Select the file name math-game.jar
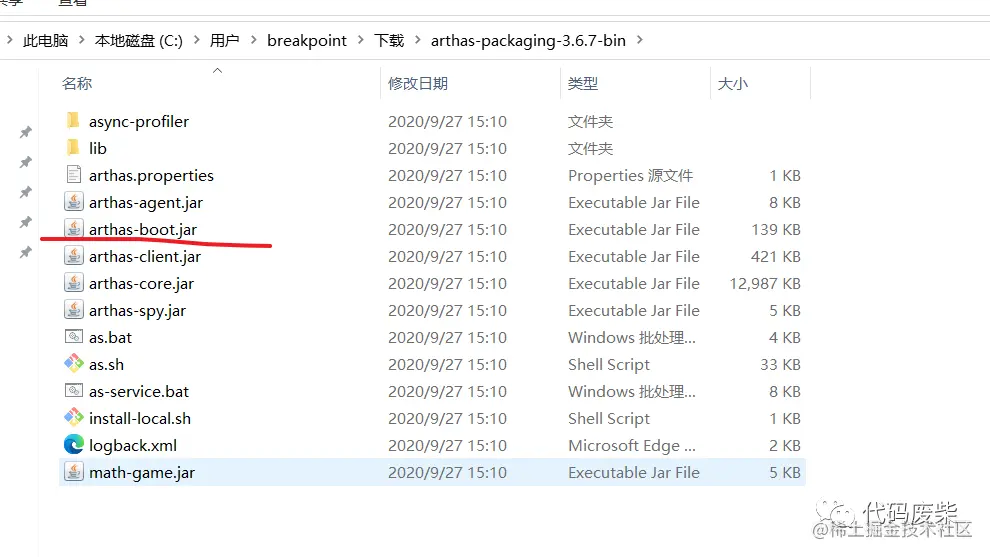Viewport: 990px width, 557px height. pos(141,473)
